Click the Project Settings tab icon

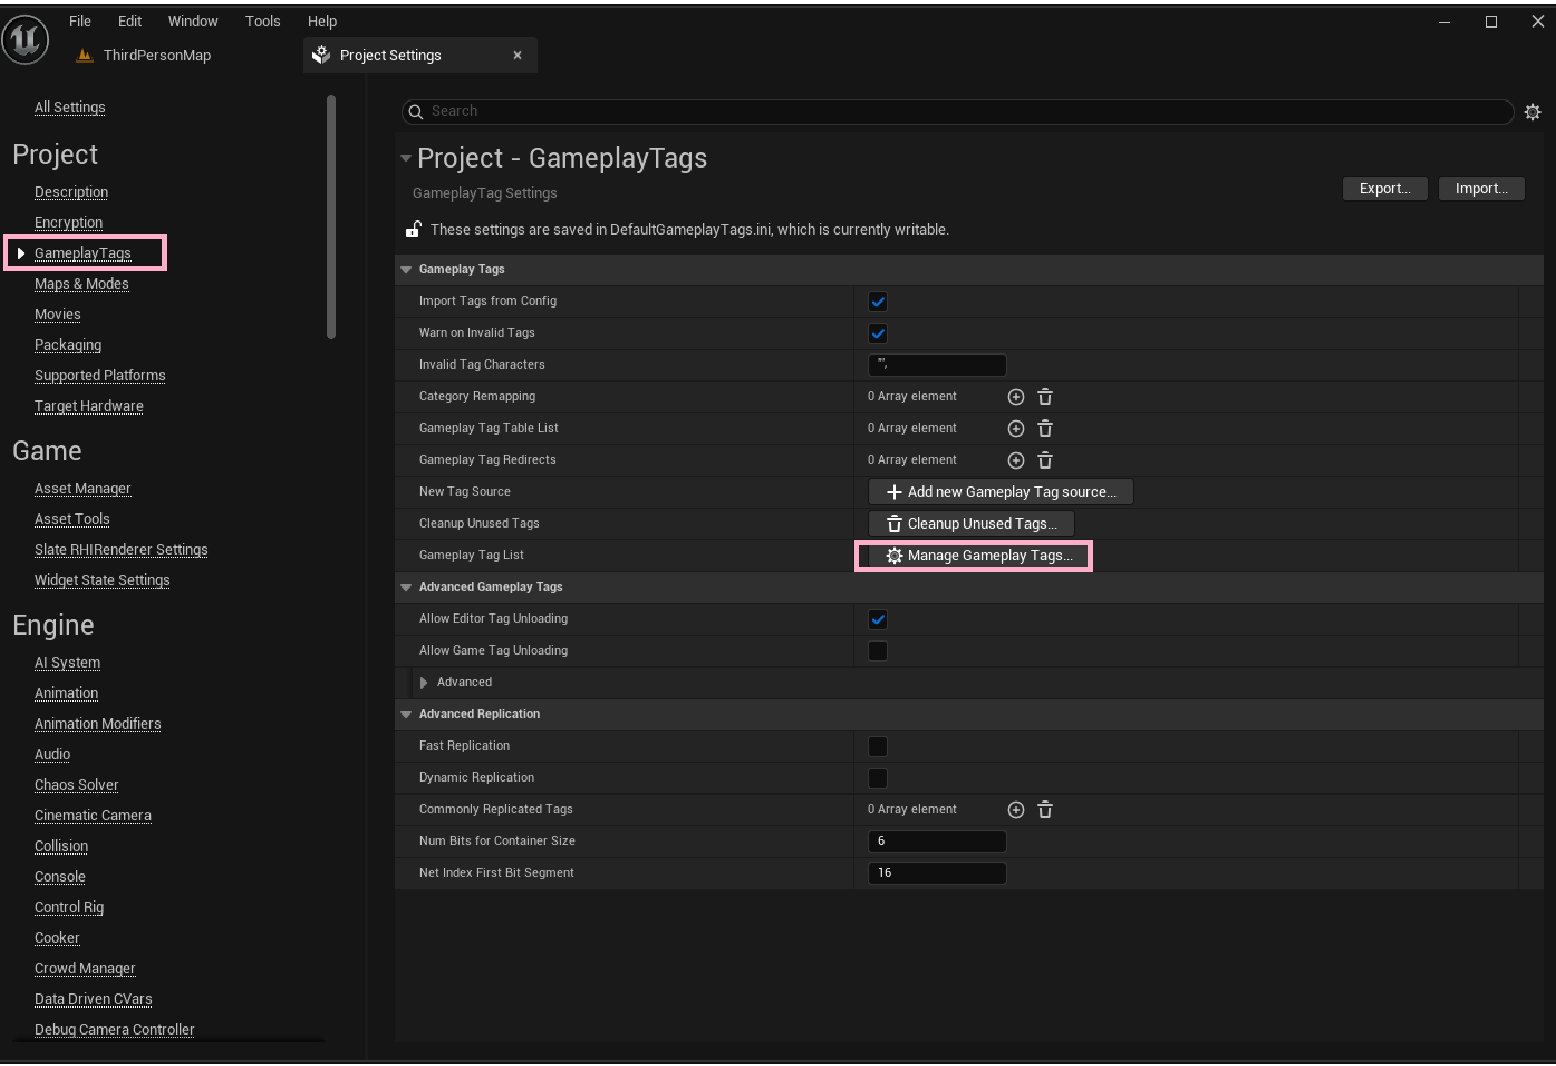pyautogui.click(x=321, y=55)
